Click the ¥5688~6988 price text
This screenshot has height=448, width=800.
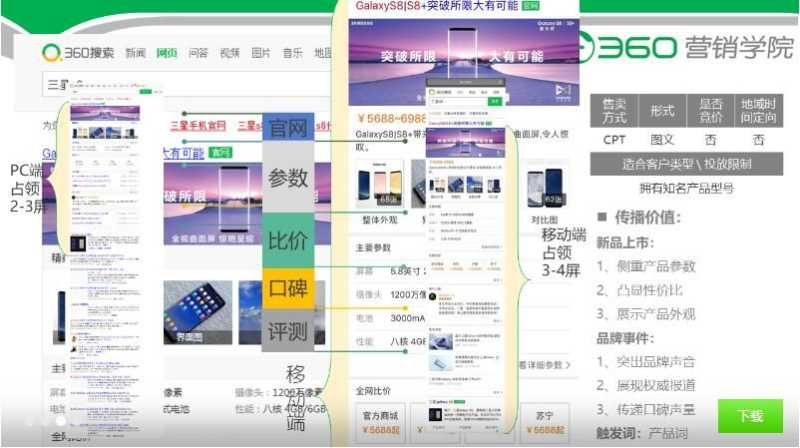coord(391,118)
